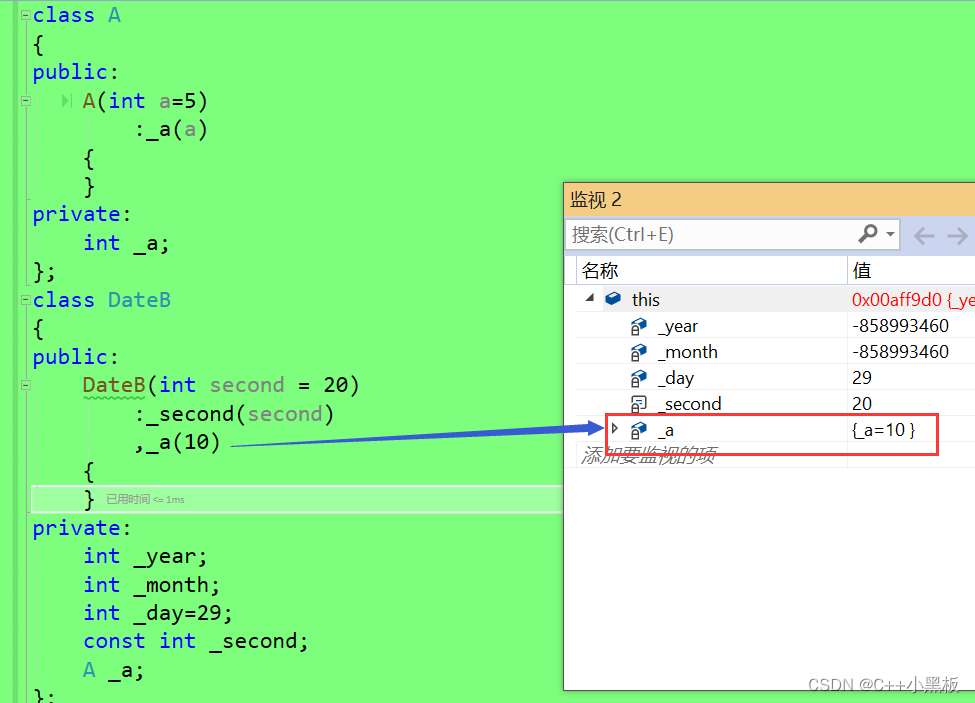Expand the _a member in watch window

(615, 428)
